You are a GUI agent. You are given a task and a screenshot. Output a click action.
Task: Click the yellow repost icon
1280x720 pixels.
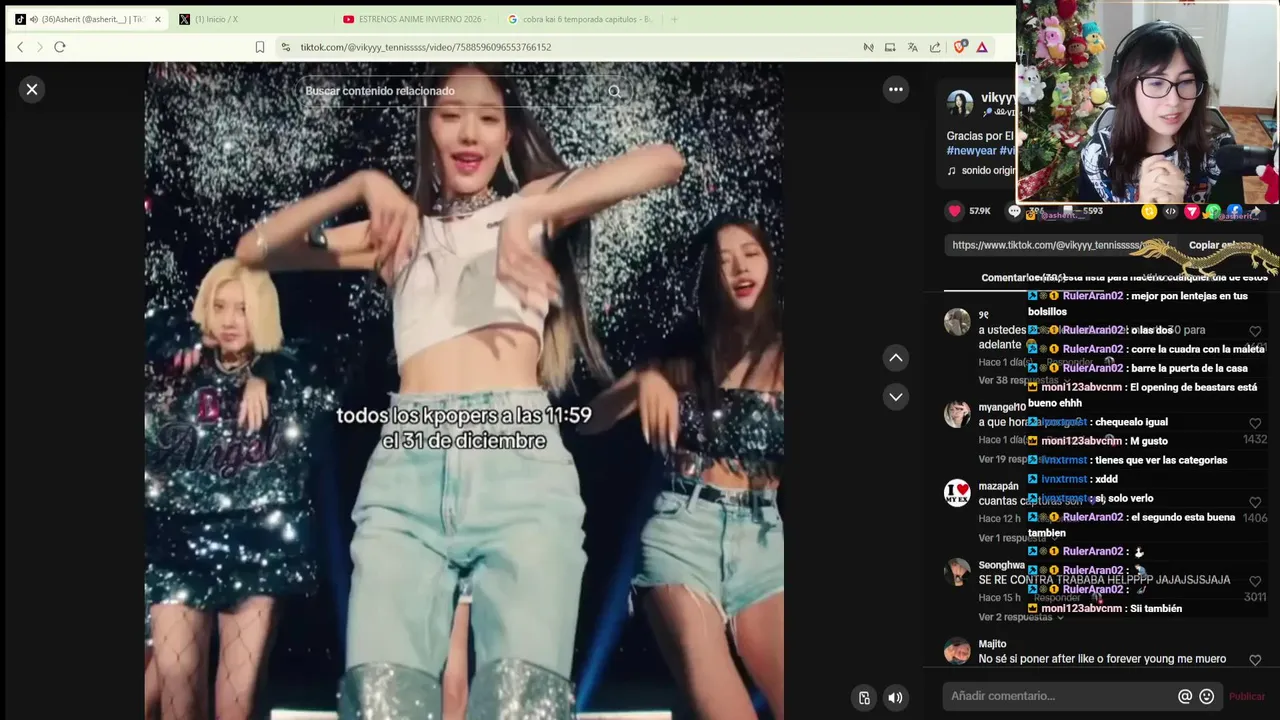click(1149, 211)
